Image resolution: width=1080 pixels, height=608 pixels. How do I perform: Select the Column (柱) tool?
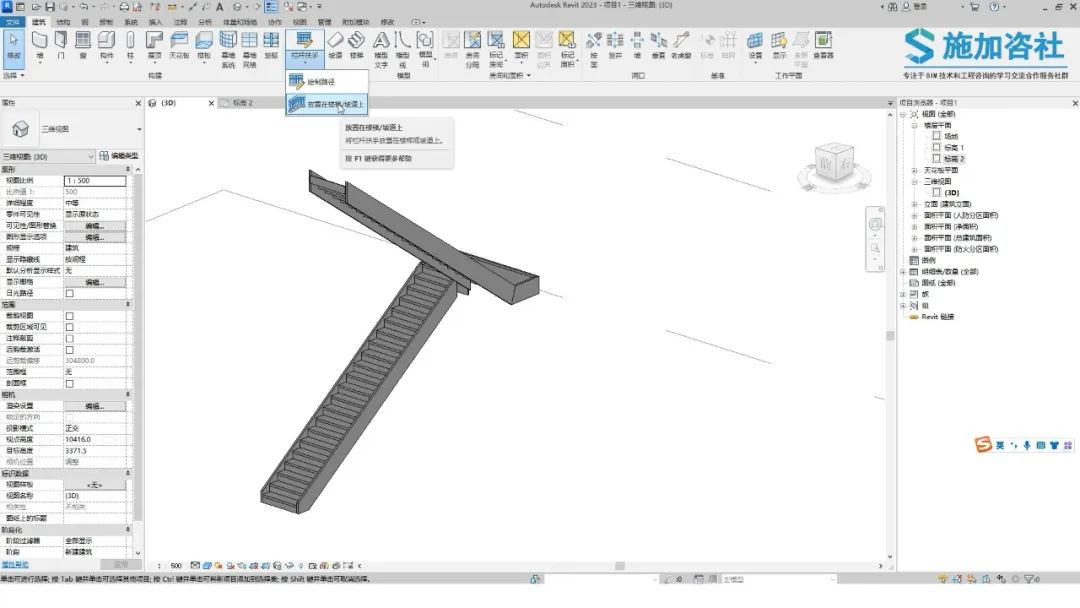(130, 45)
